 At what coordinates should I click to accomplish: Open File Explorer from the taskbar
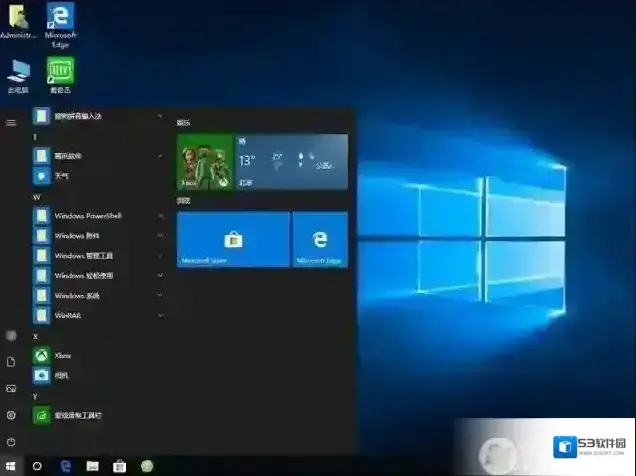point(92,466)
